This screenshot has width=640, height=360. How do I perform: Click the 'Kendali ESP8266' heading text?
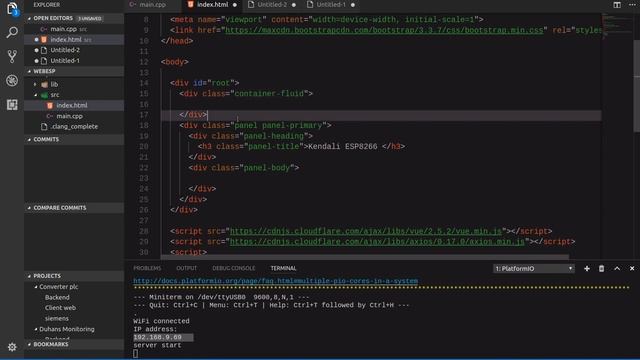coord(343,147)
